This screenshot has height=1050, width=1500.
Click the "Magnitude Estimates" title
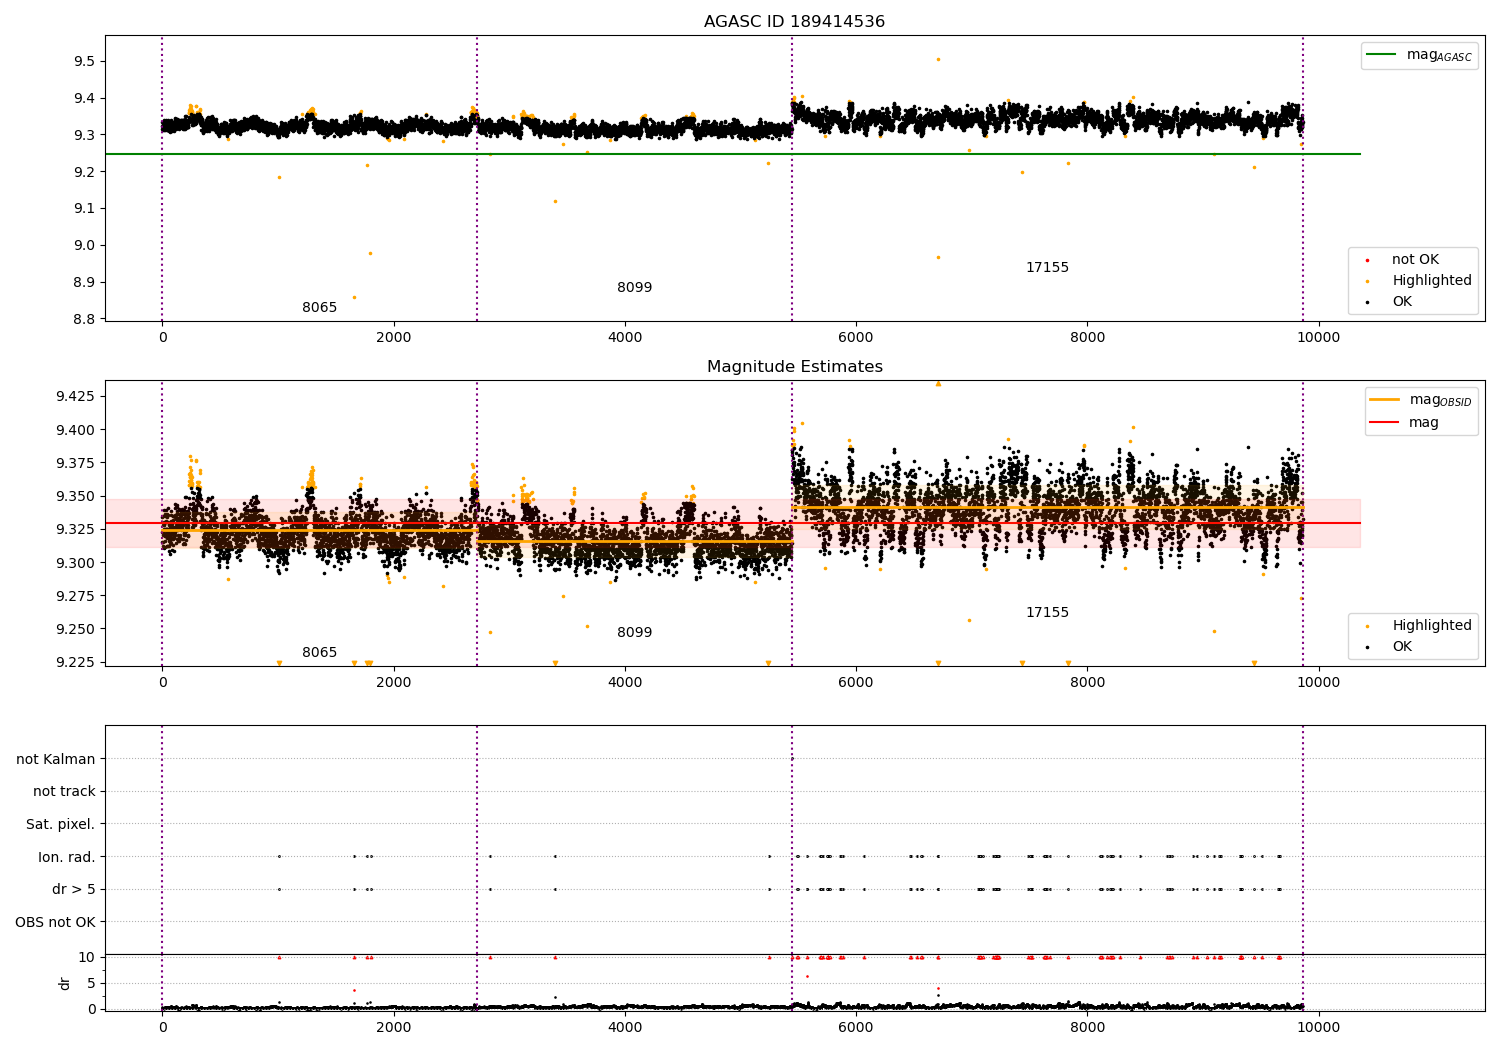pos(795,367)
